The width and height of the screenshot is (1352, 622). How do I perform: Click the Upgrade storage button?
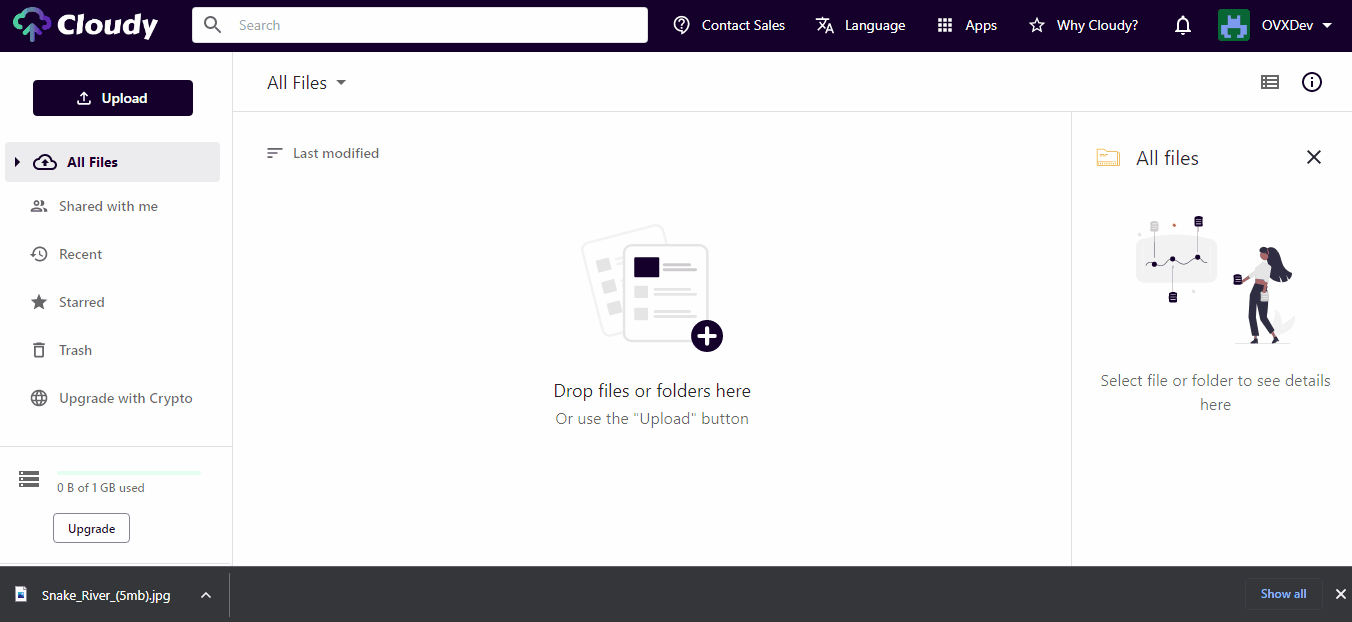click(91, 528)
